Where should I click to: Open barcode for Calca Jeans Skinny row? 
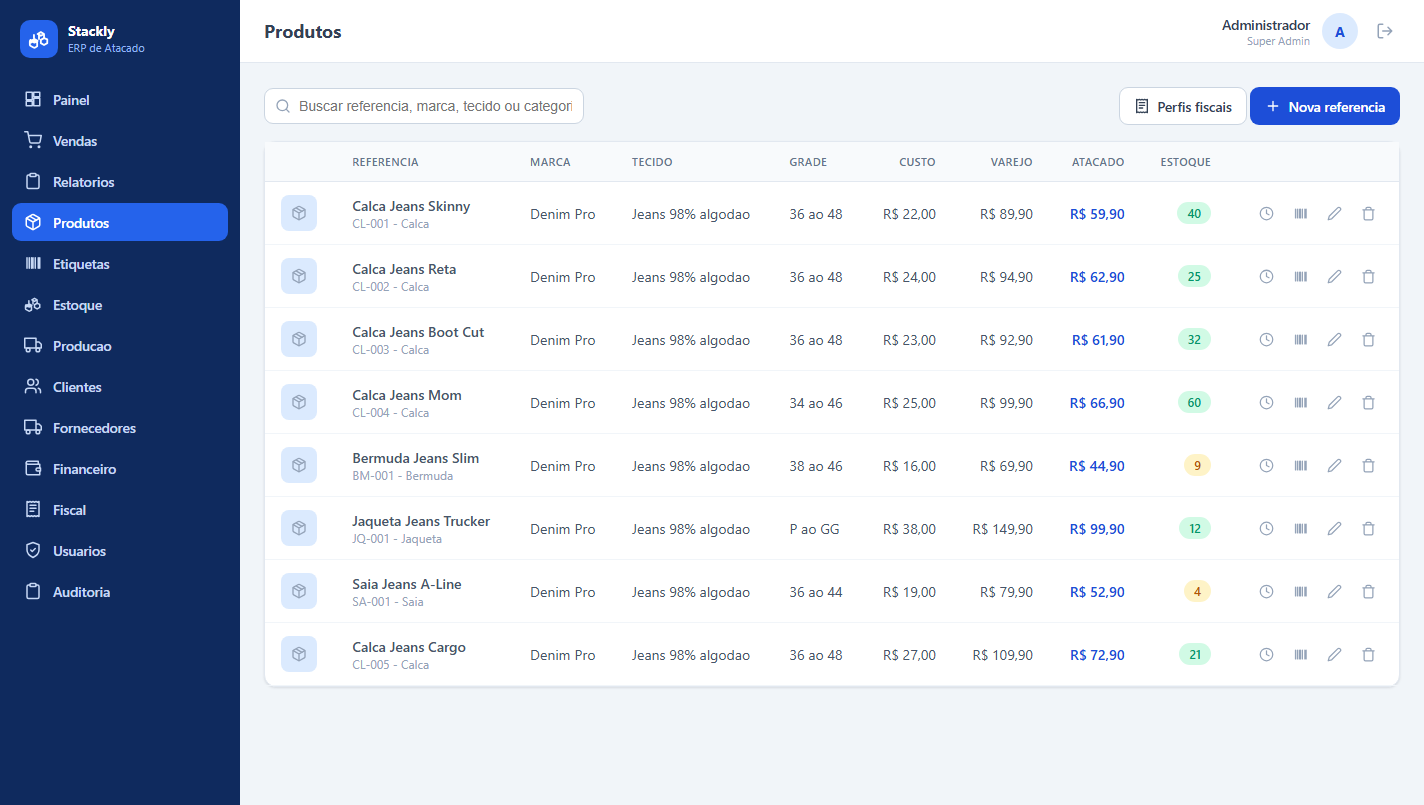pyautogui.click(x=1300, y=213)
